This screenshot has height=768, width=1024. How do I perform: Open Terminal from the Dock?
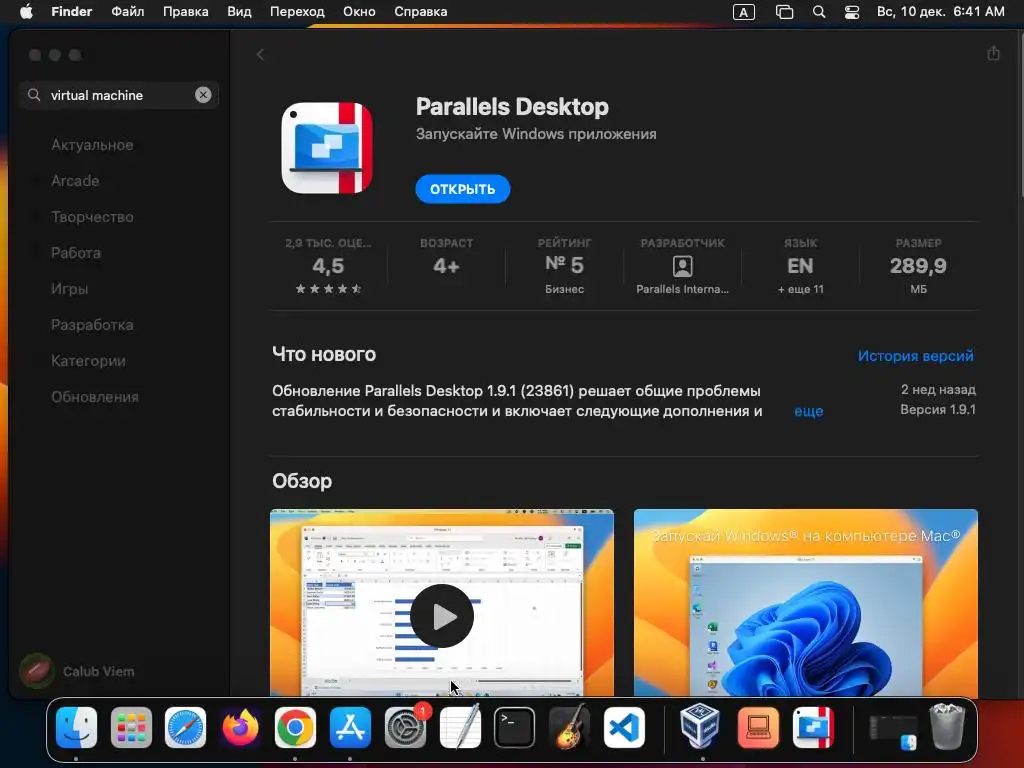(515, 728)
